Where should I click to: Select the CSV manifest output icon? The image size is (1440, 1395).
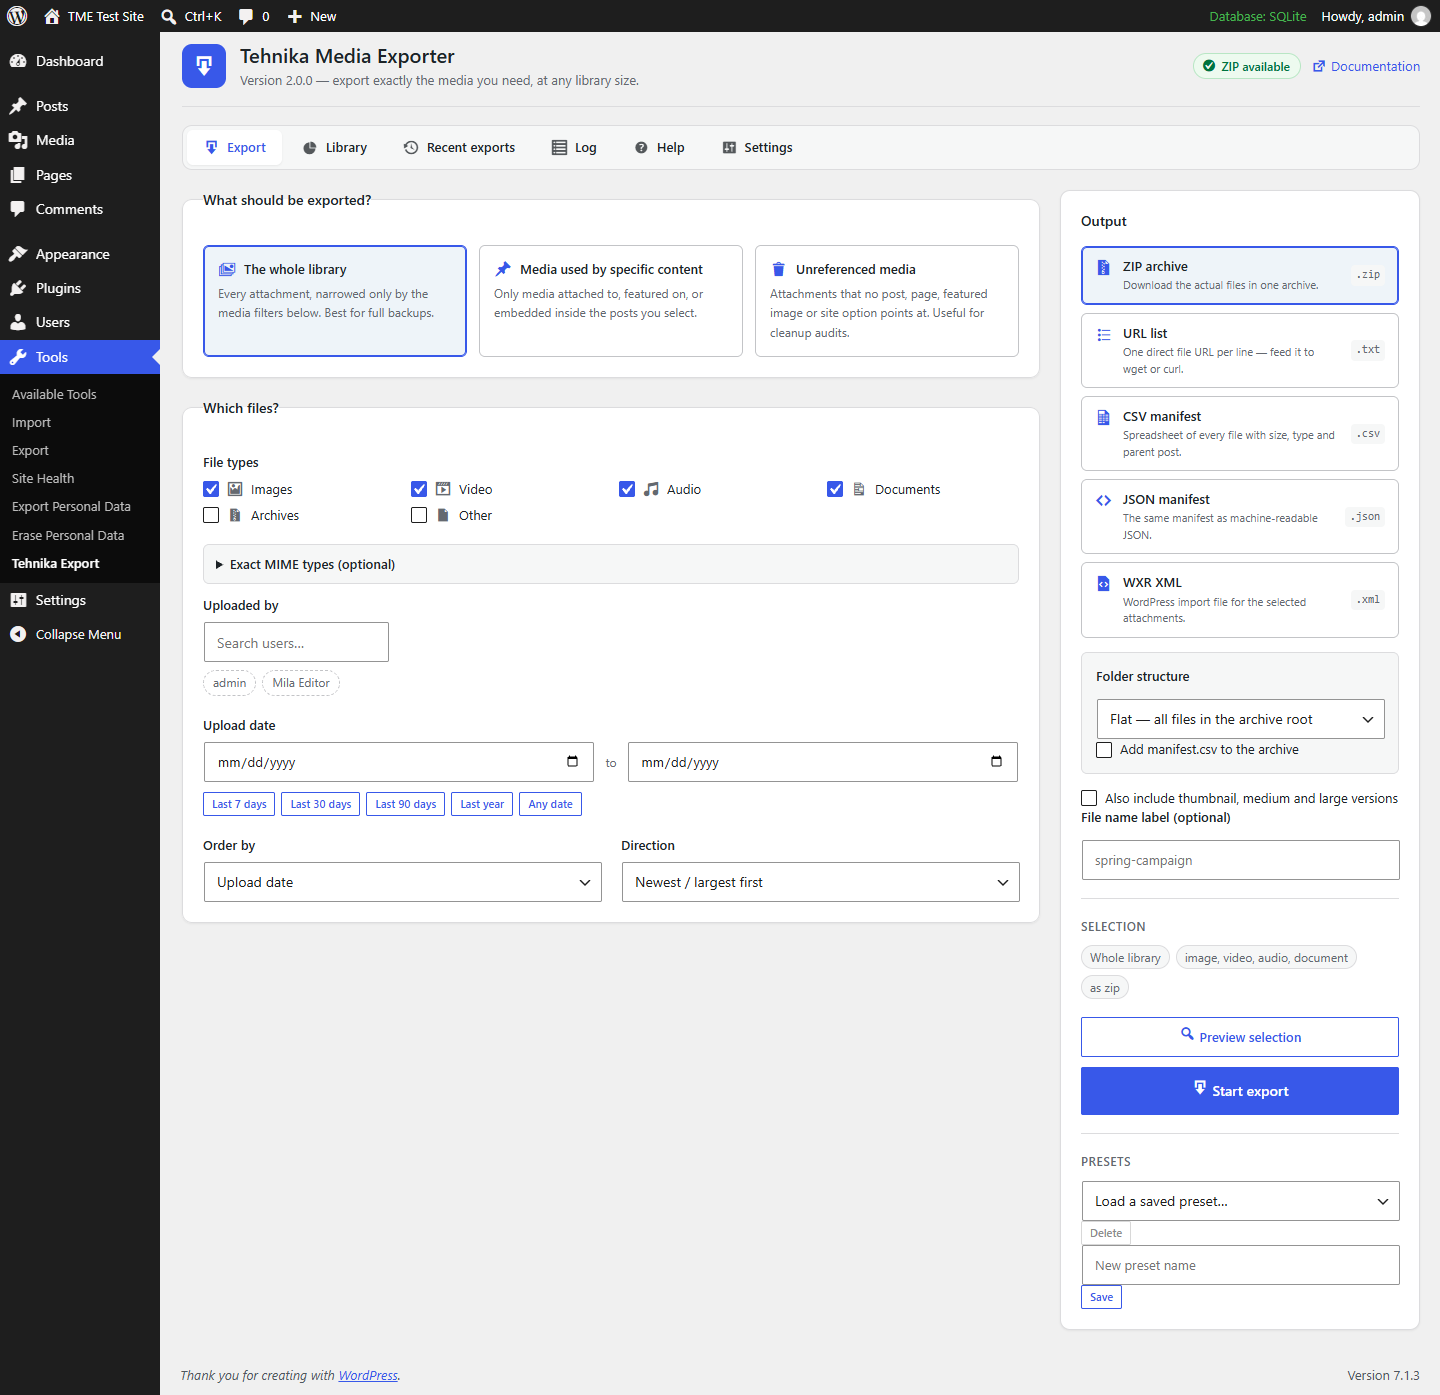point(1103,417)
